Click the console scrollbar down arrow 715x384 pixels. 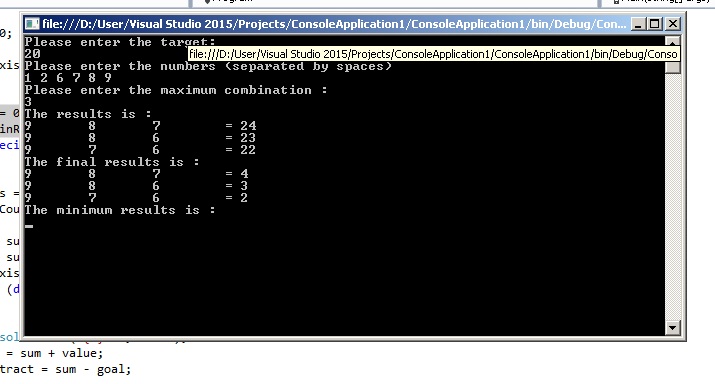click(x=673, y=327)
